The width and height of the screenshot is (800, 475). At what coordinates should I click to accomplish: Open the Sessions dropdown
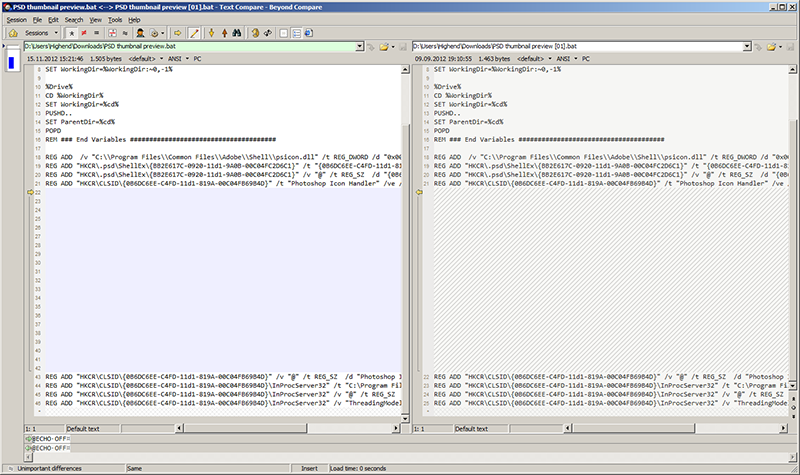[40, 32]
